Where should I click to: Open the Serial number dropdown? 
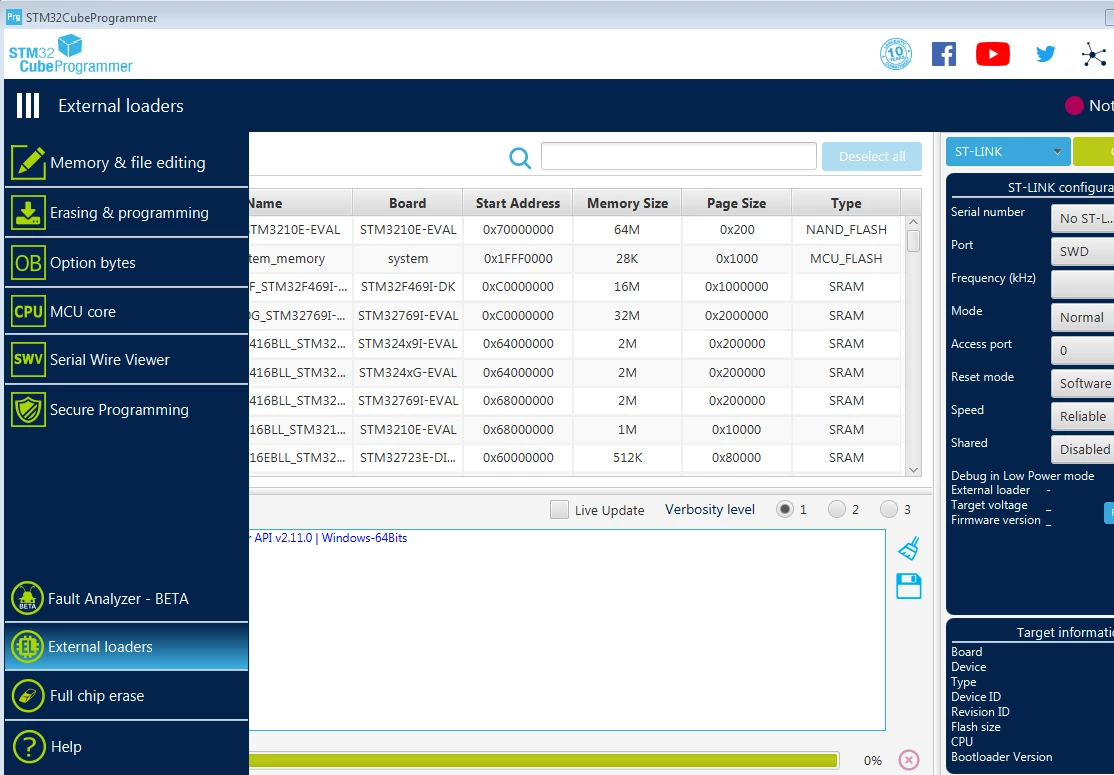click(1082, 218)
